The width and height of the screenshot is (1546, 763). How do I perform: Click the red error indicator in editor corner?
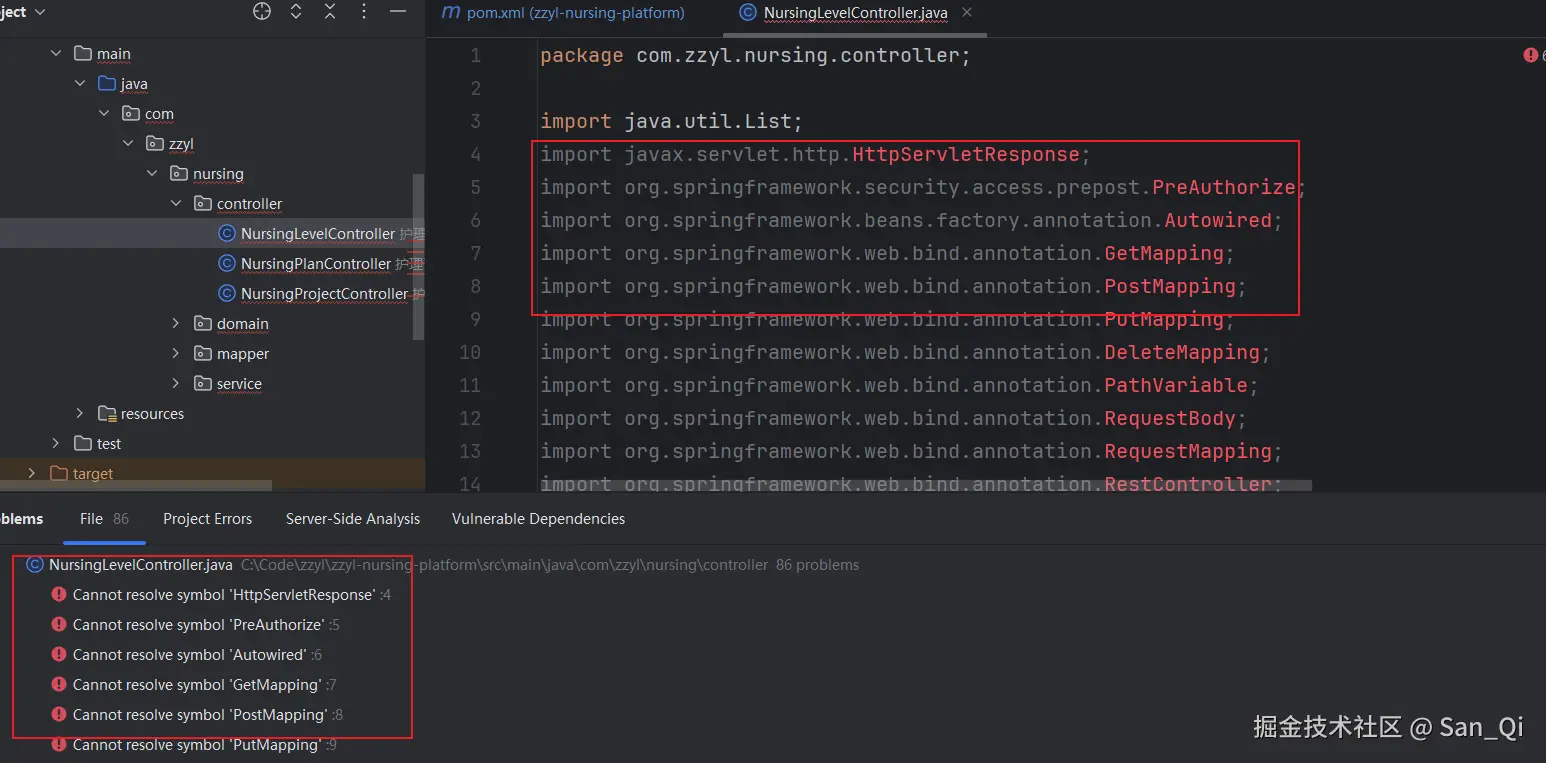click(1531, 55)
